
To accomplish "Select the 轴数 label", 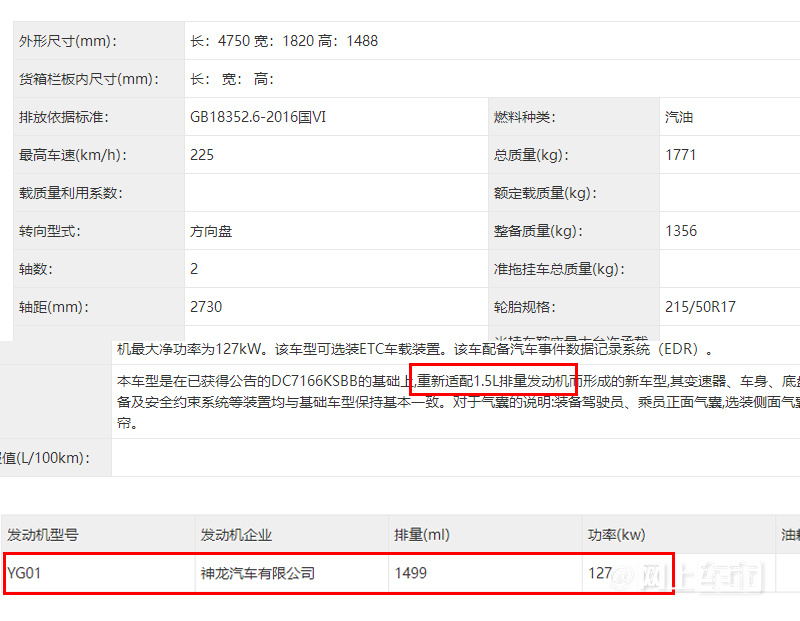I will pyautogui.click(x=36, y=269).
